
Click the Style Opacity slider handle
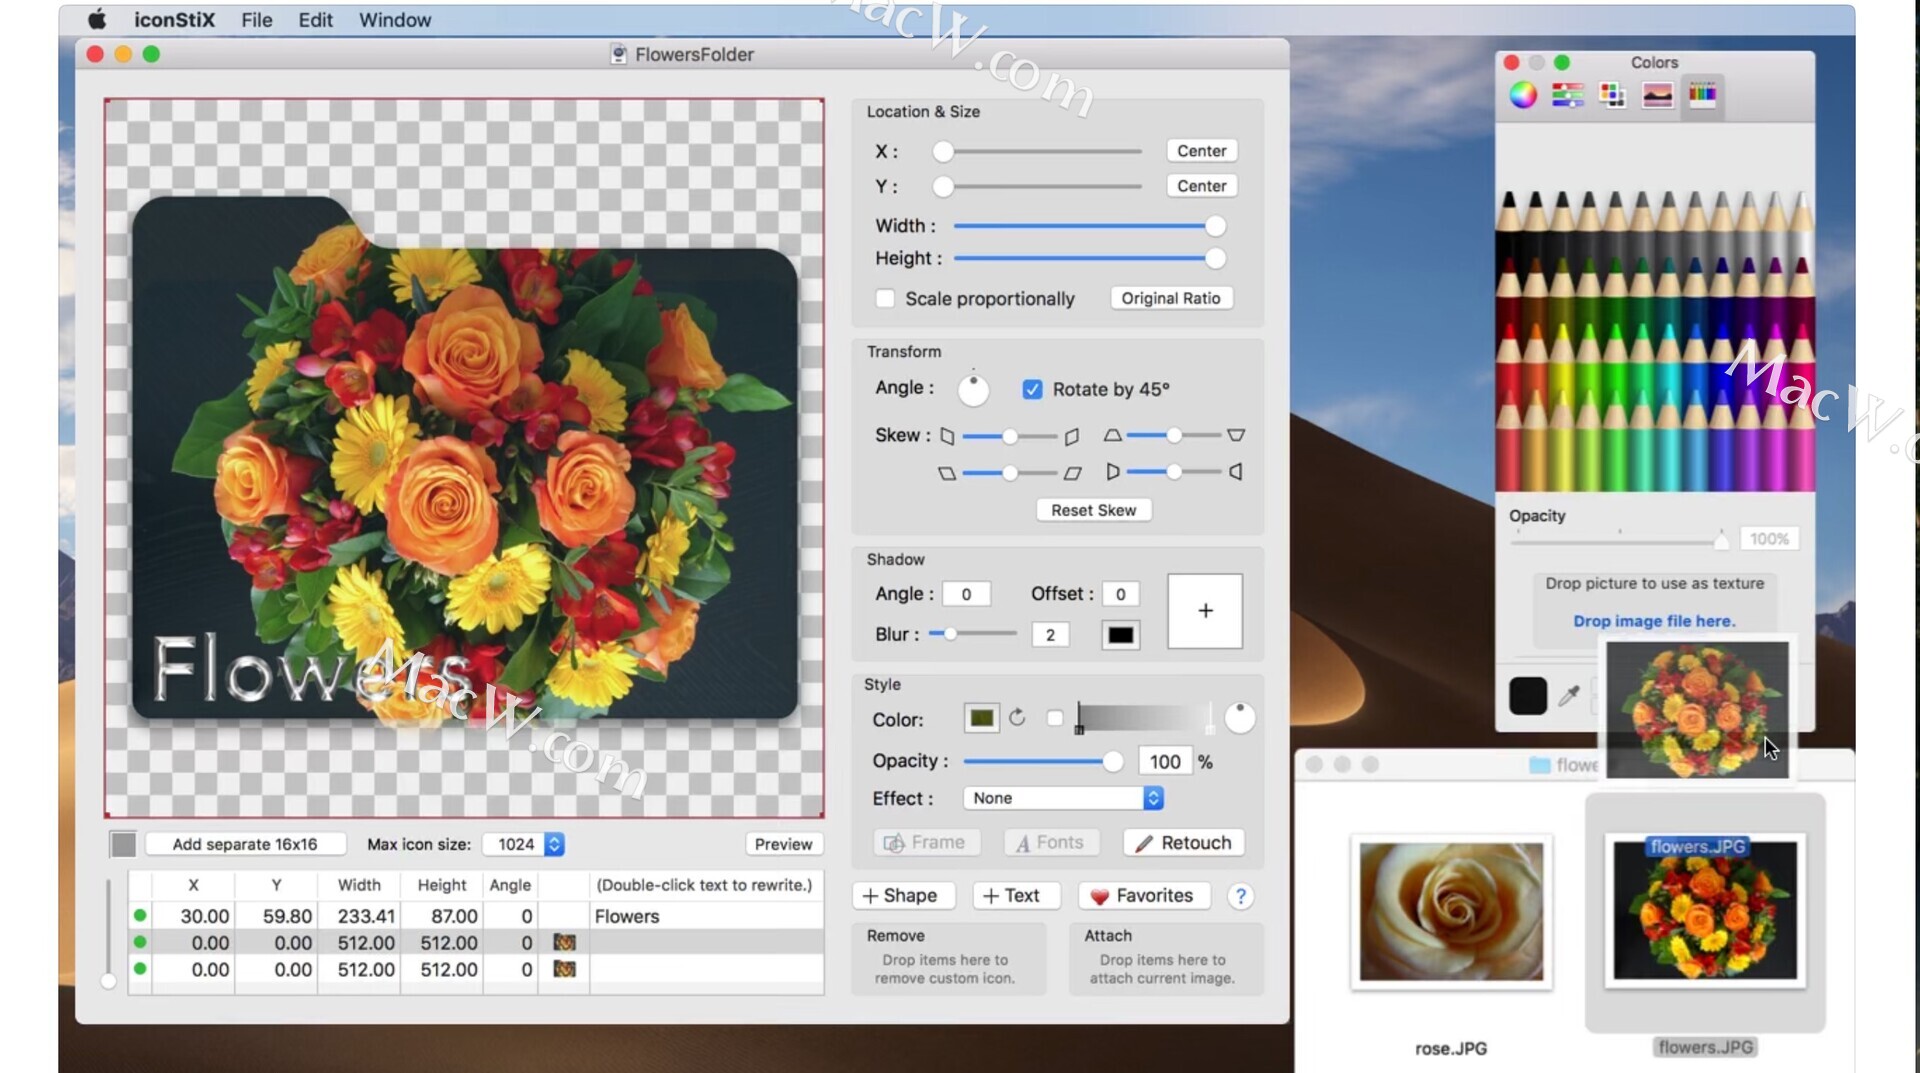[1112, 762]
